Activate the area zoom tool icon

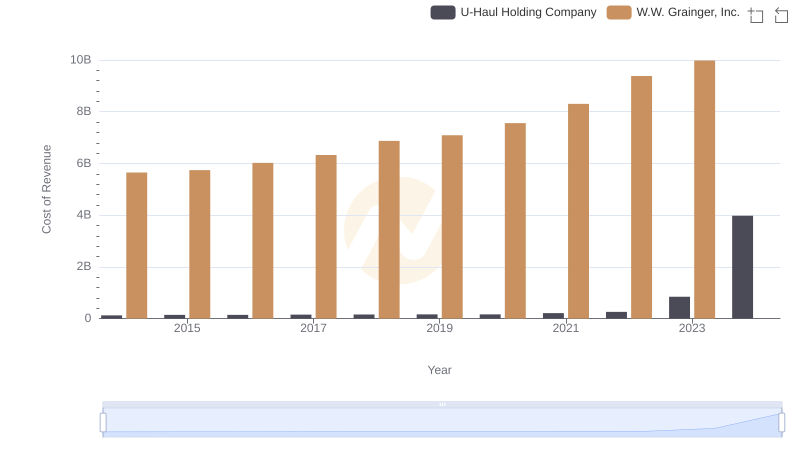pyautogui.click(x=756, y=15)
